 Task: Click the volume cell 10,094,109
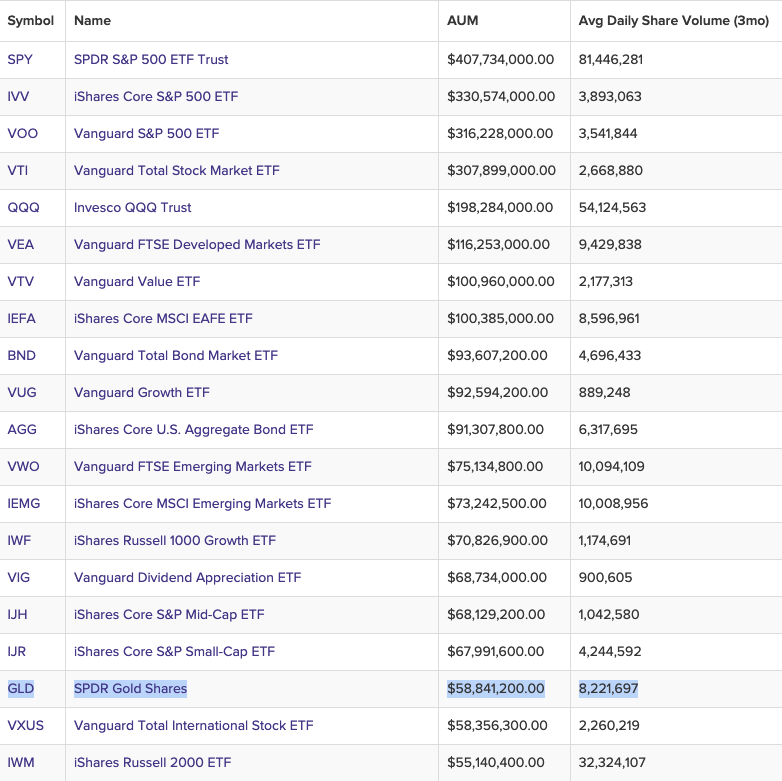(611, 466)
